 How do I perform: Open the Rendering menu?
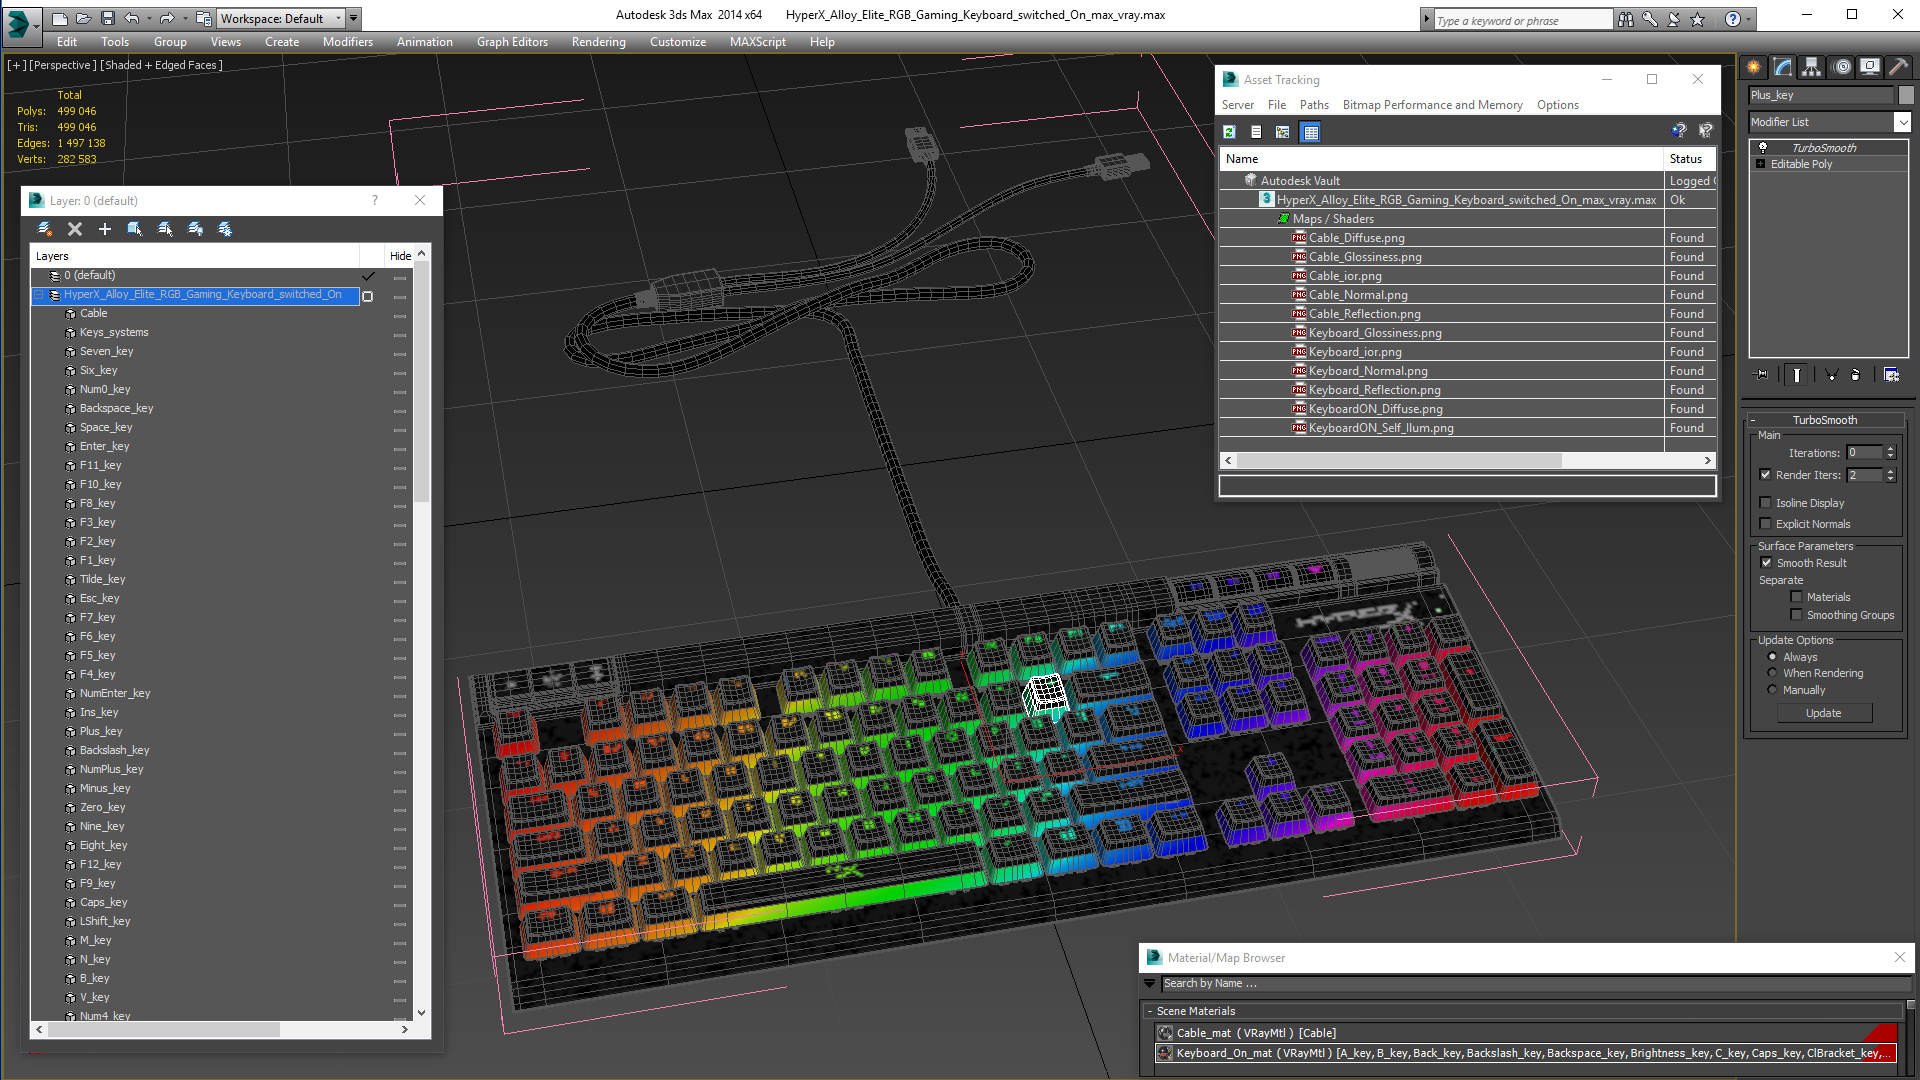click(x=598, y=42)
